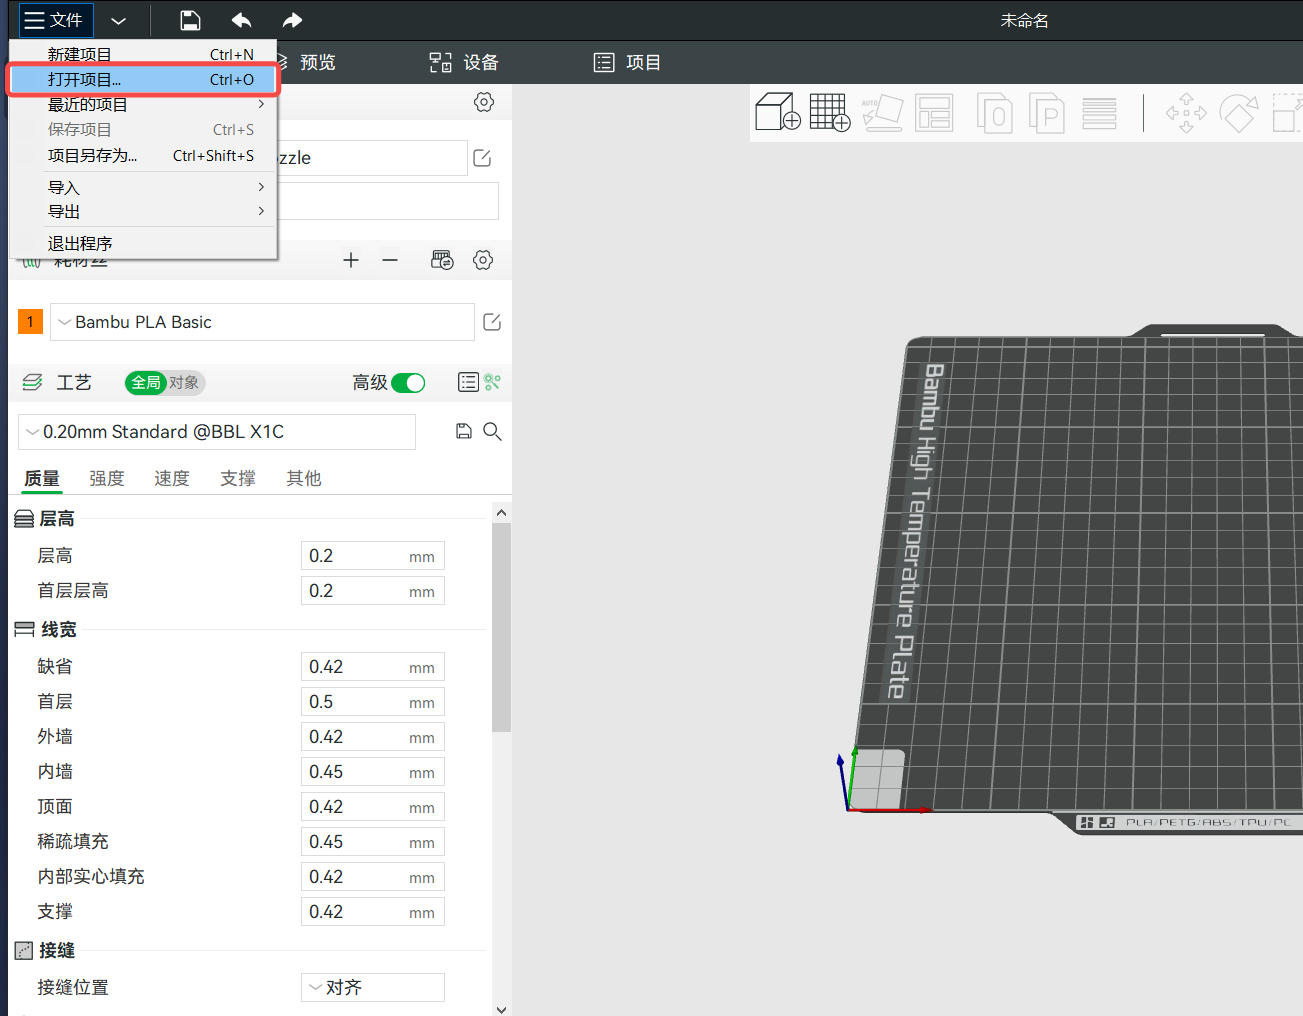Click the Auto orient icon

[x=882, y=112]
